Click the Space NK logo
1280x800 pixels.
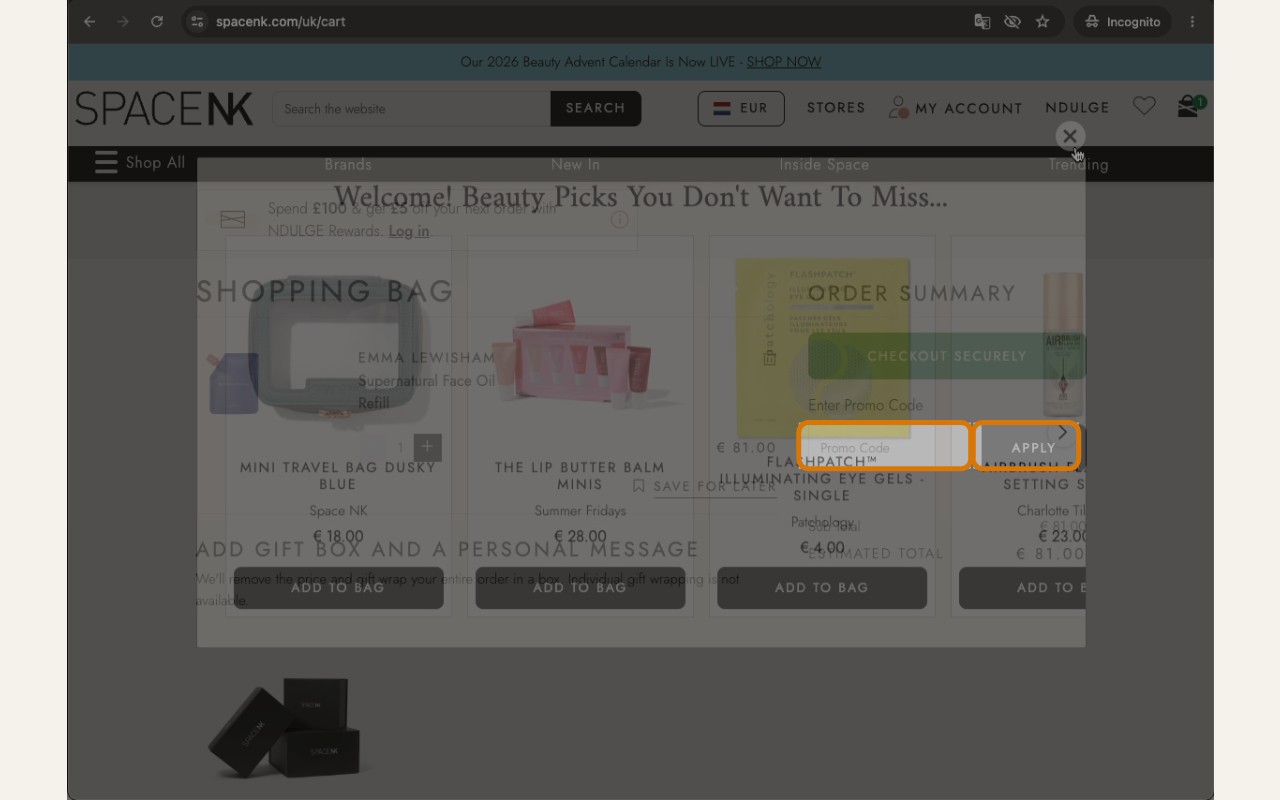[x=164, y=108]
